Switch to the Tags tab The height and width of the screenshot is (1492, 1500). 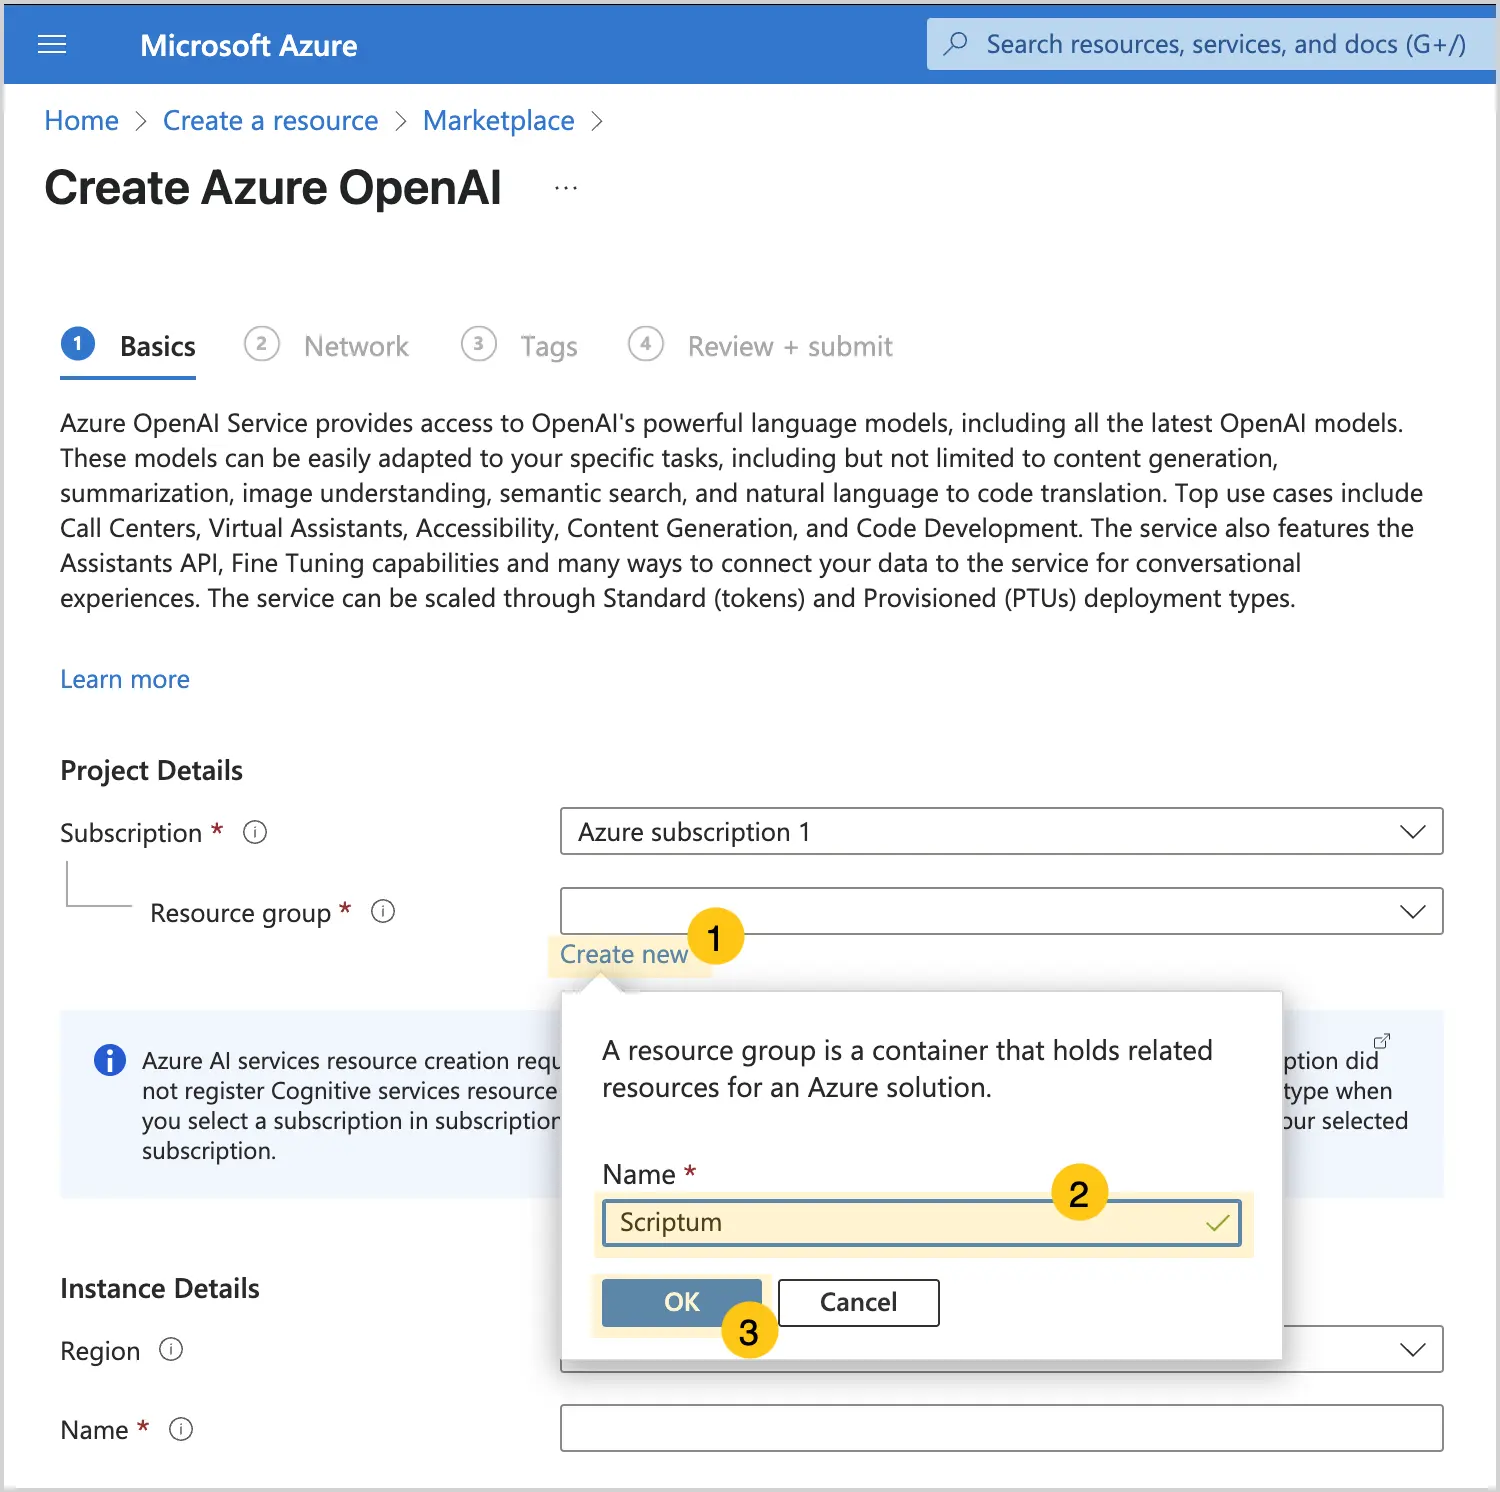[x=519, y=347]
